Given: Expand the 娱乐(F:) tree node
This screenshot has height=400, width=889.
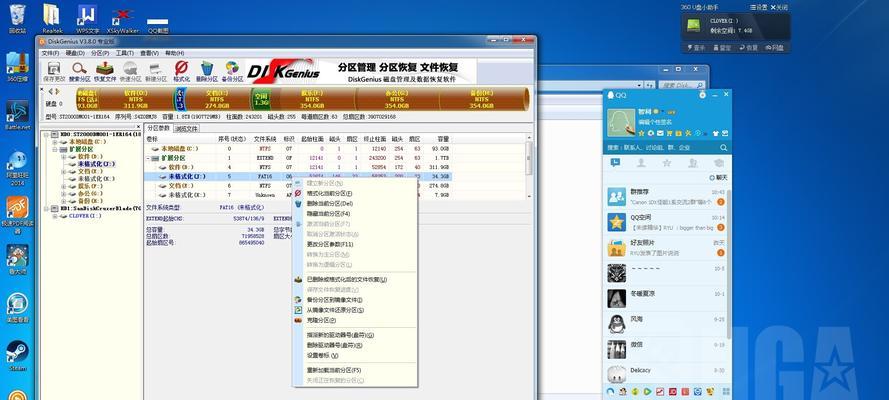Looking at the screenshot, I should pyautogui.click(x=64, y=186).
